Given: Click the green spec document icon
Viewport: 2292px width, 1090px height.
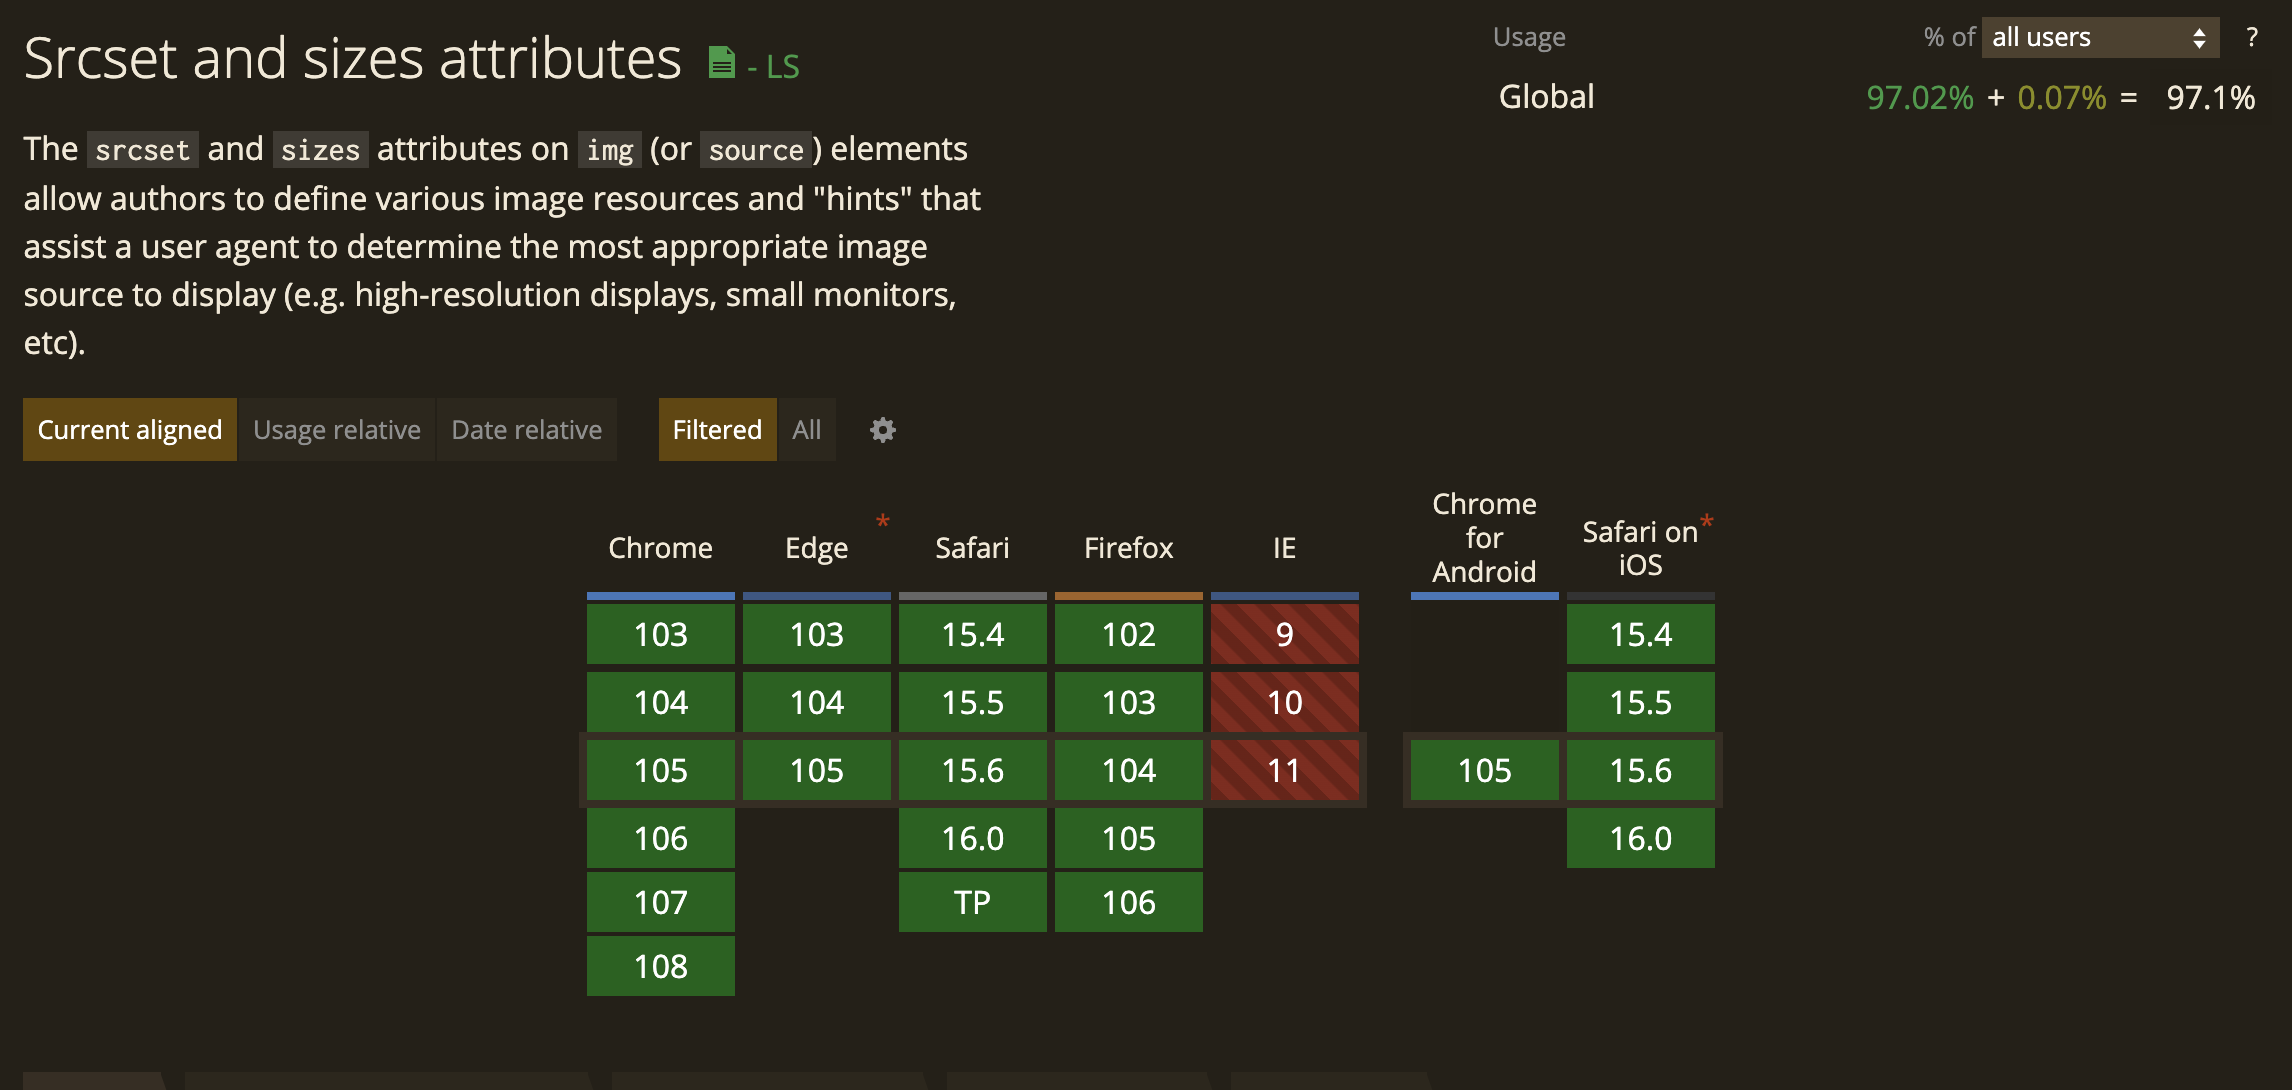Looking at the screenshot, I should pyautogui.click(x=721, y=63).
